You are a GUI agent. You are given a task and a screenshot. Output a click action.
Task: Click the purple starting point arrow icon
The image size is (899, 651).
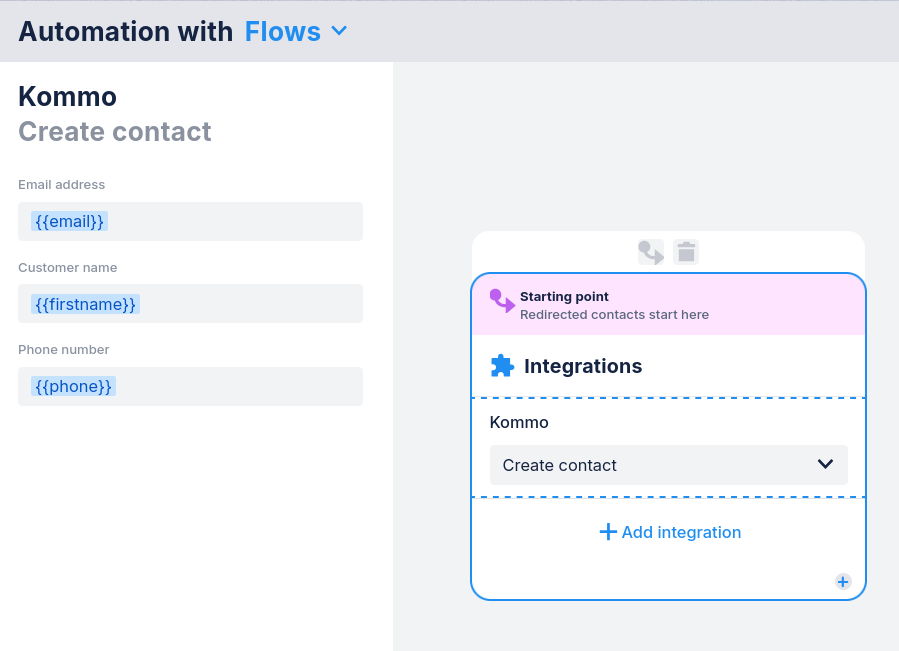[501, 301]
